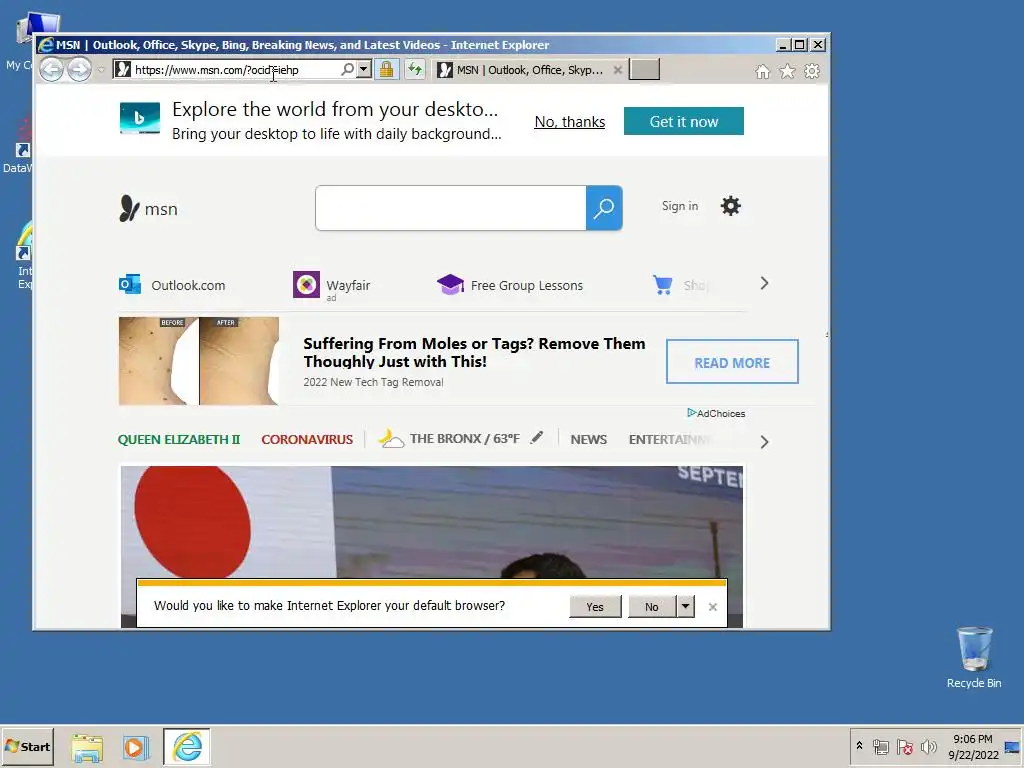Open the before/after mole ad image

pos(199,361)
